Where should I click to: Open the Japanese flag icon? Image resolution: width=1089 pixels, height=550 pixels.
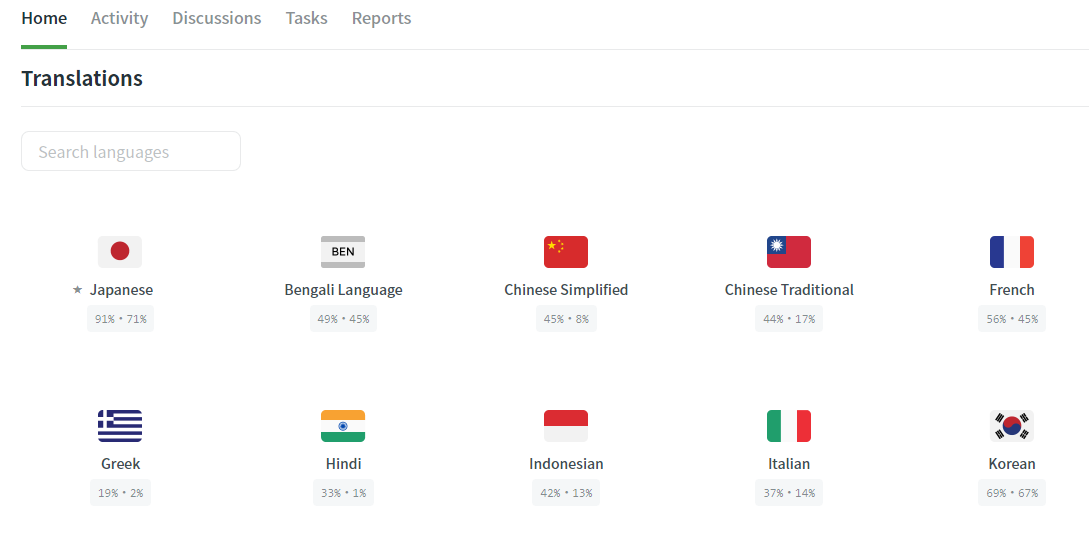click(x=120, y=251)
